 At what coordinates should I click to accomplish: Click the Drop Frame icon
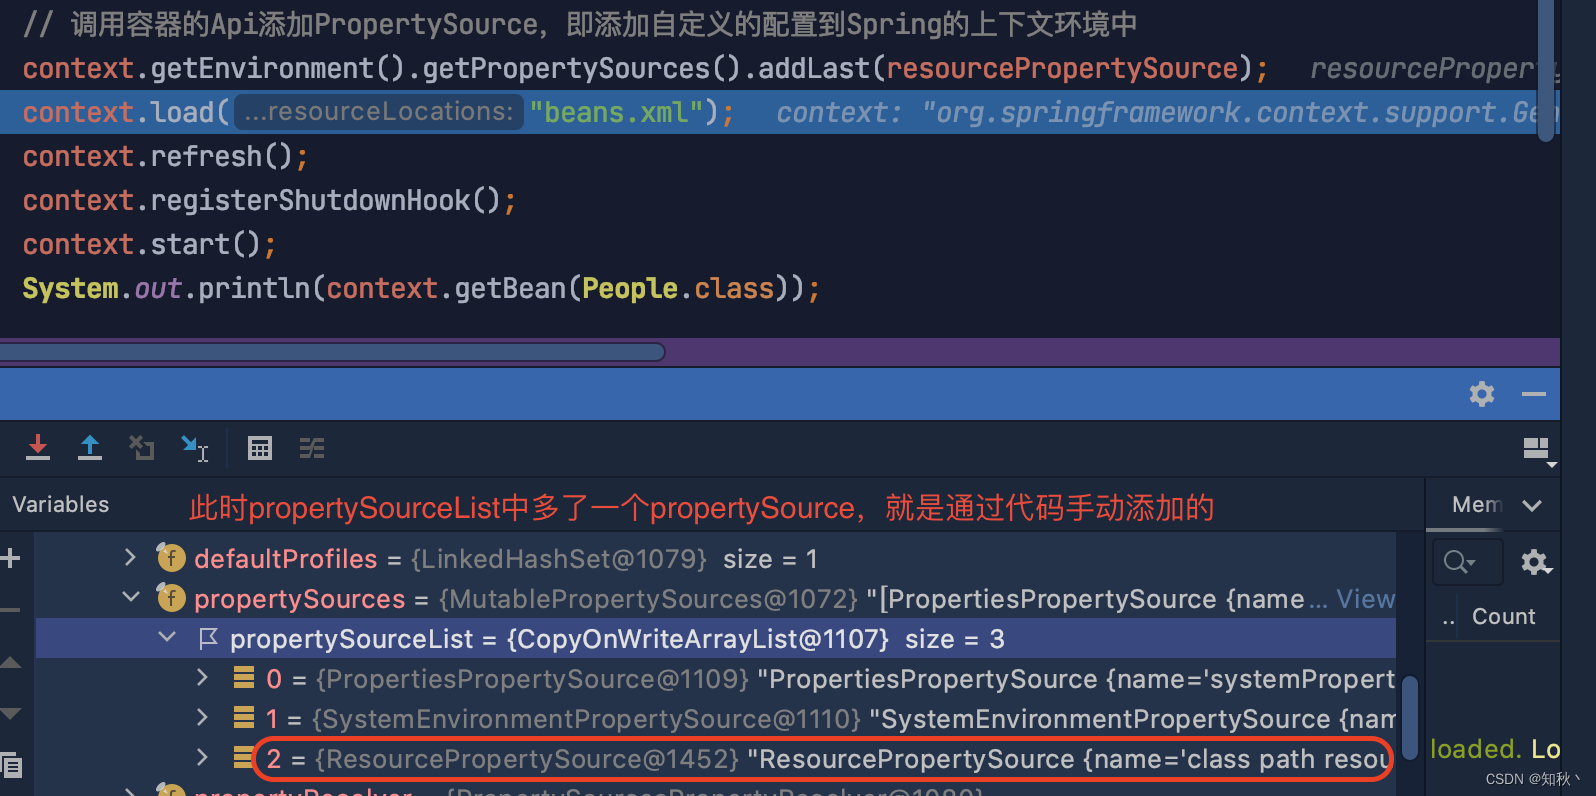point(142,448)
